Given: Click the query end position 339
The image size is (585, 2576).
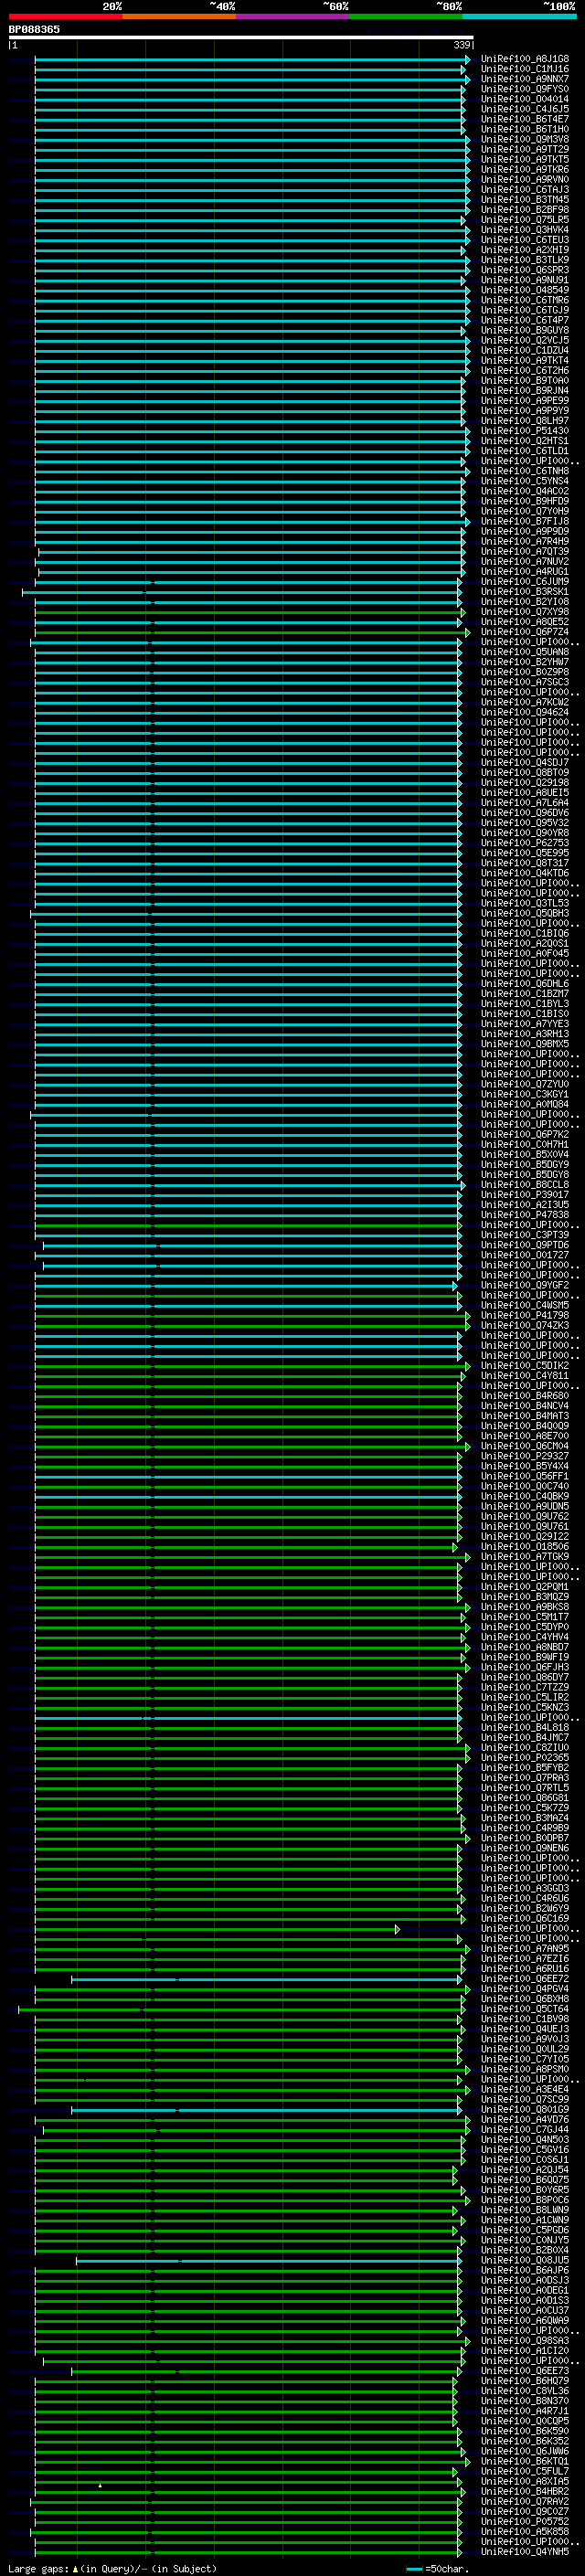Looking at the screenshot, I should [x=462, y=45].
